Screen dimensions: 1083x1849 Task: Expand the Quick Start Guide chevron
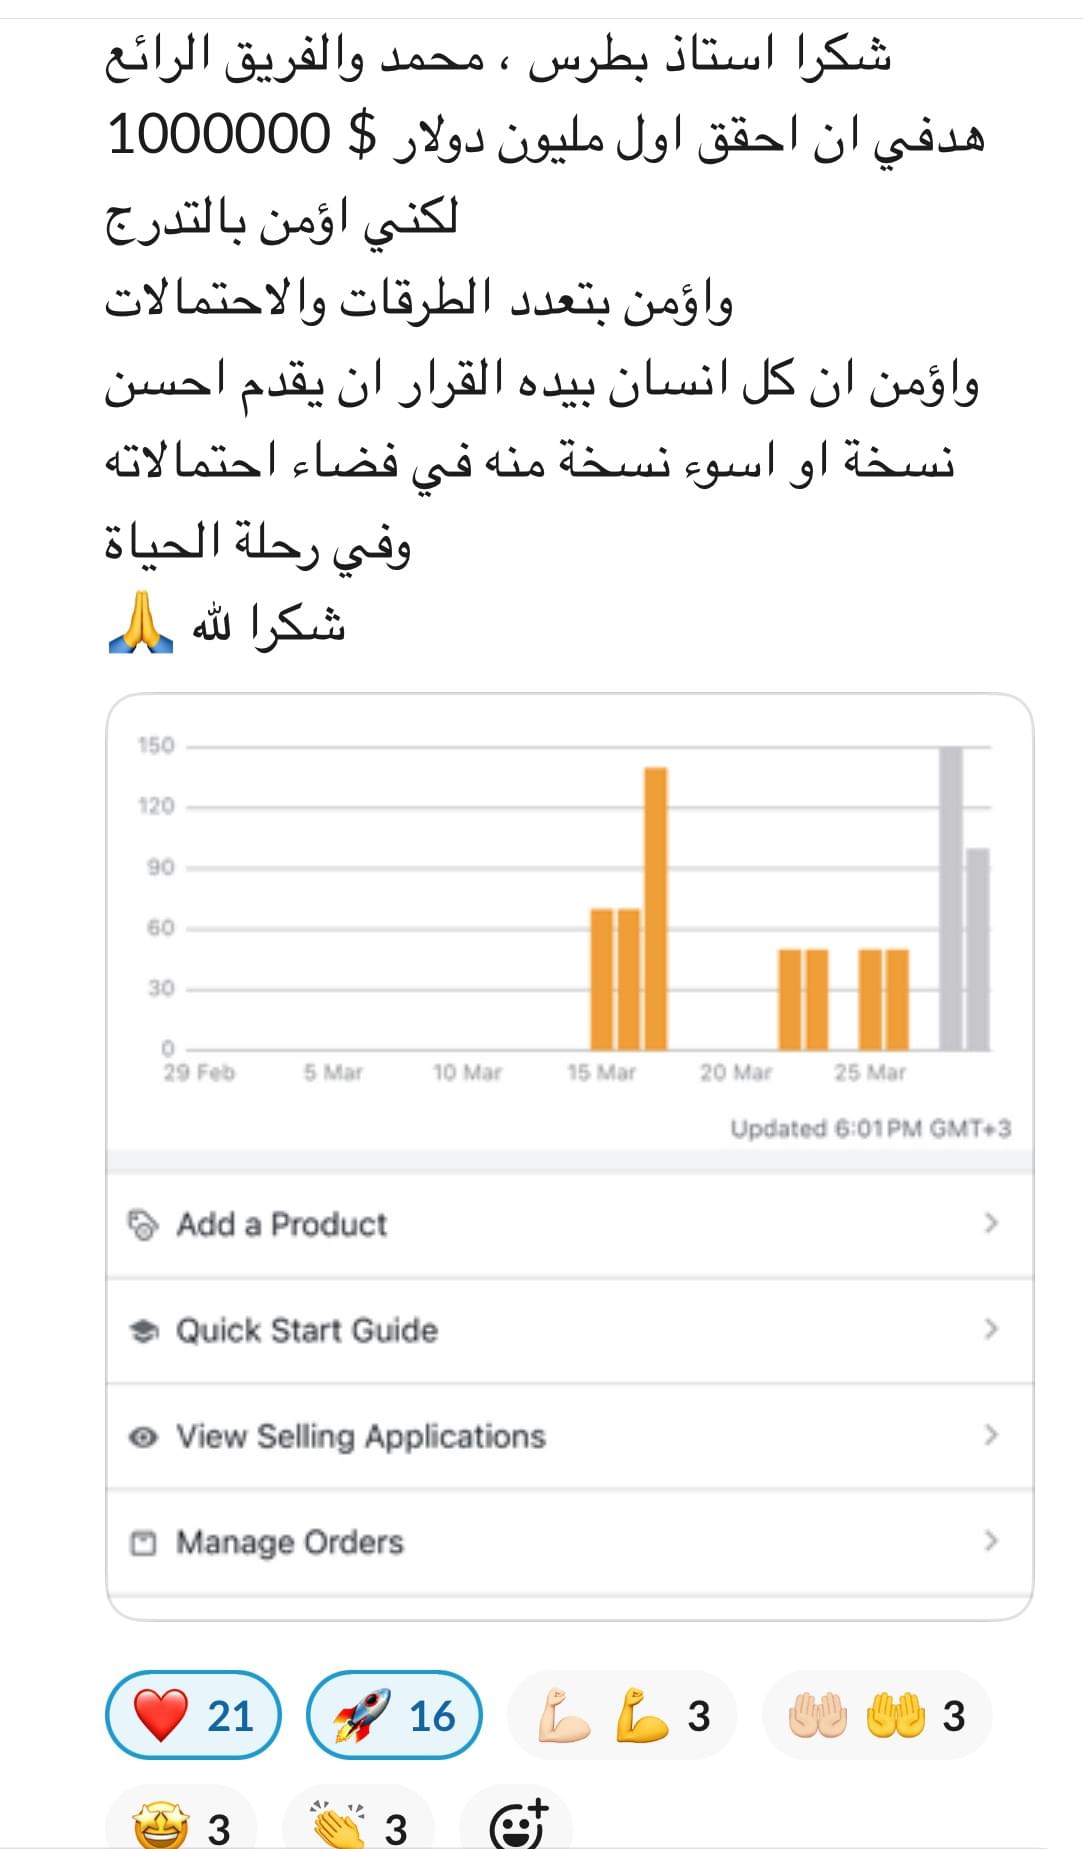coord(990,1329)
